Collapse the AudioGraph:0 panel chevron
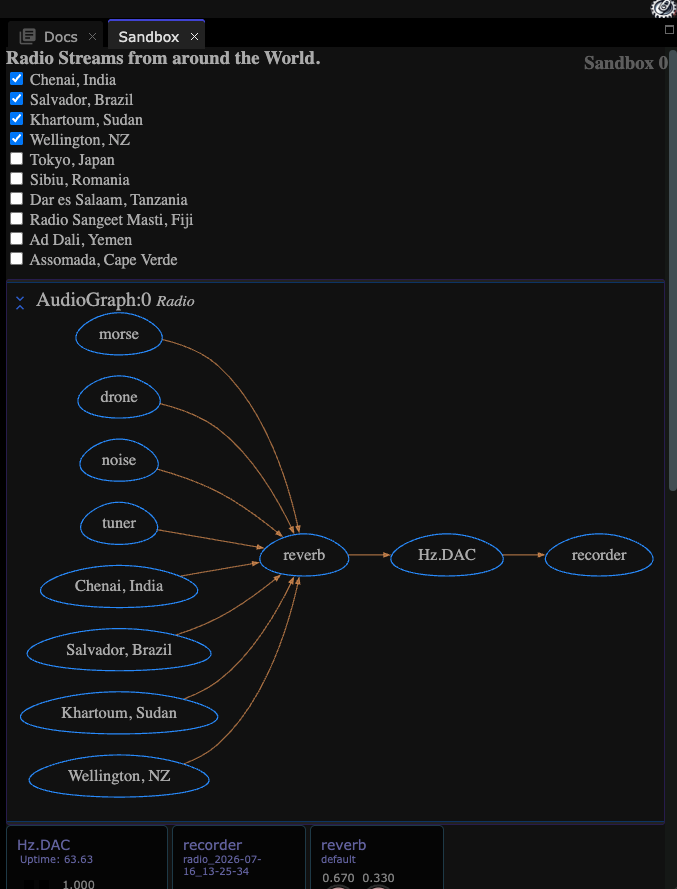The width and height of the screenshot is (677, 889). 20,302
